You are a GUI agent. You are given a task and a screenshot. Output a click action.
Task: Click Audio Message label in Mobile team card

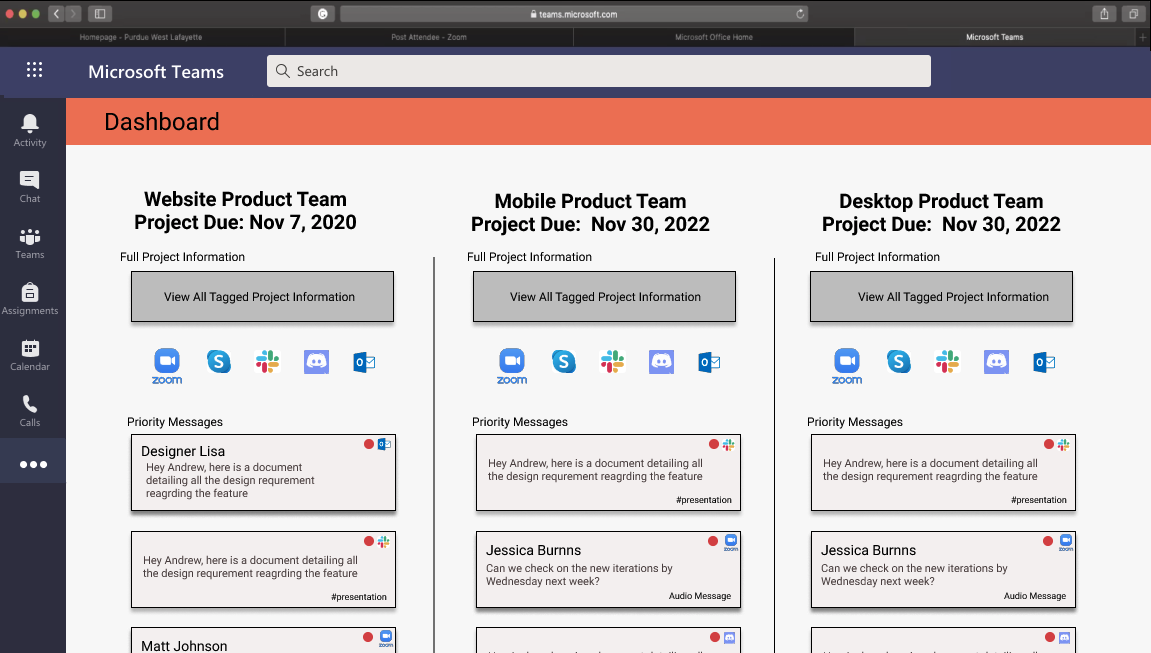[x=700, y=596]
